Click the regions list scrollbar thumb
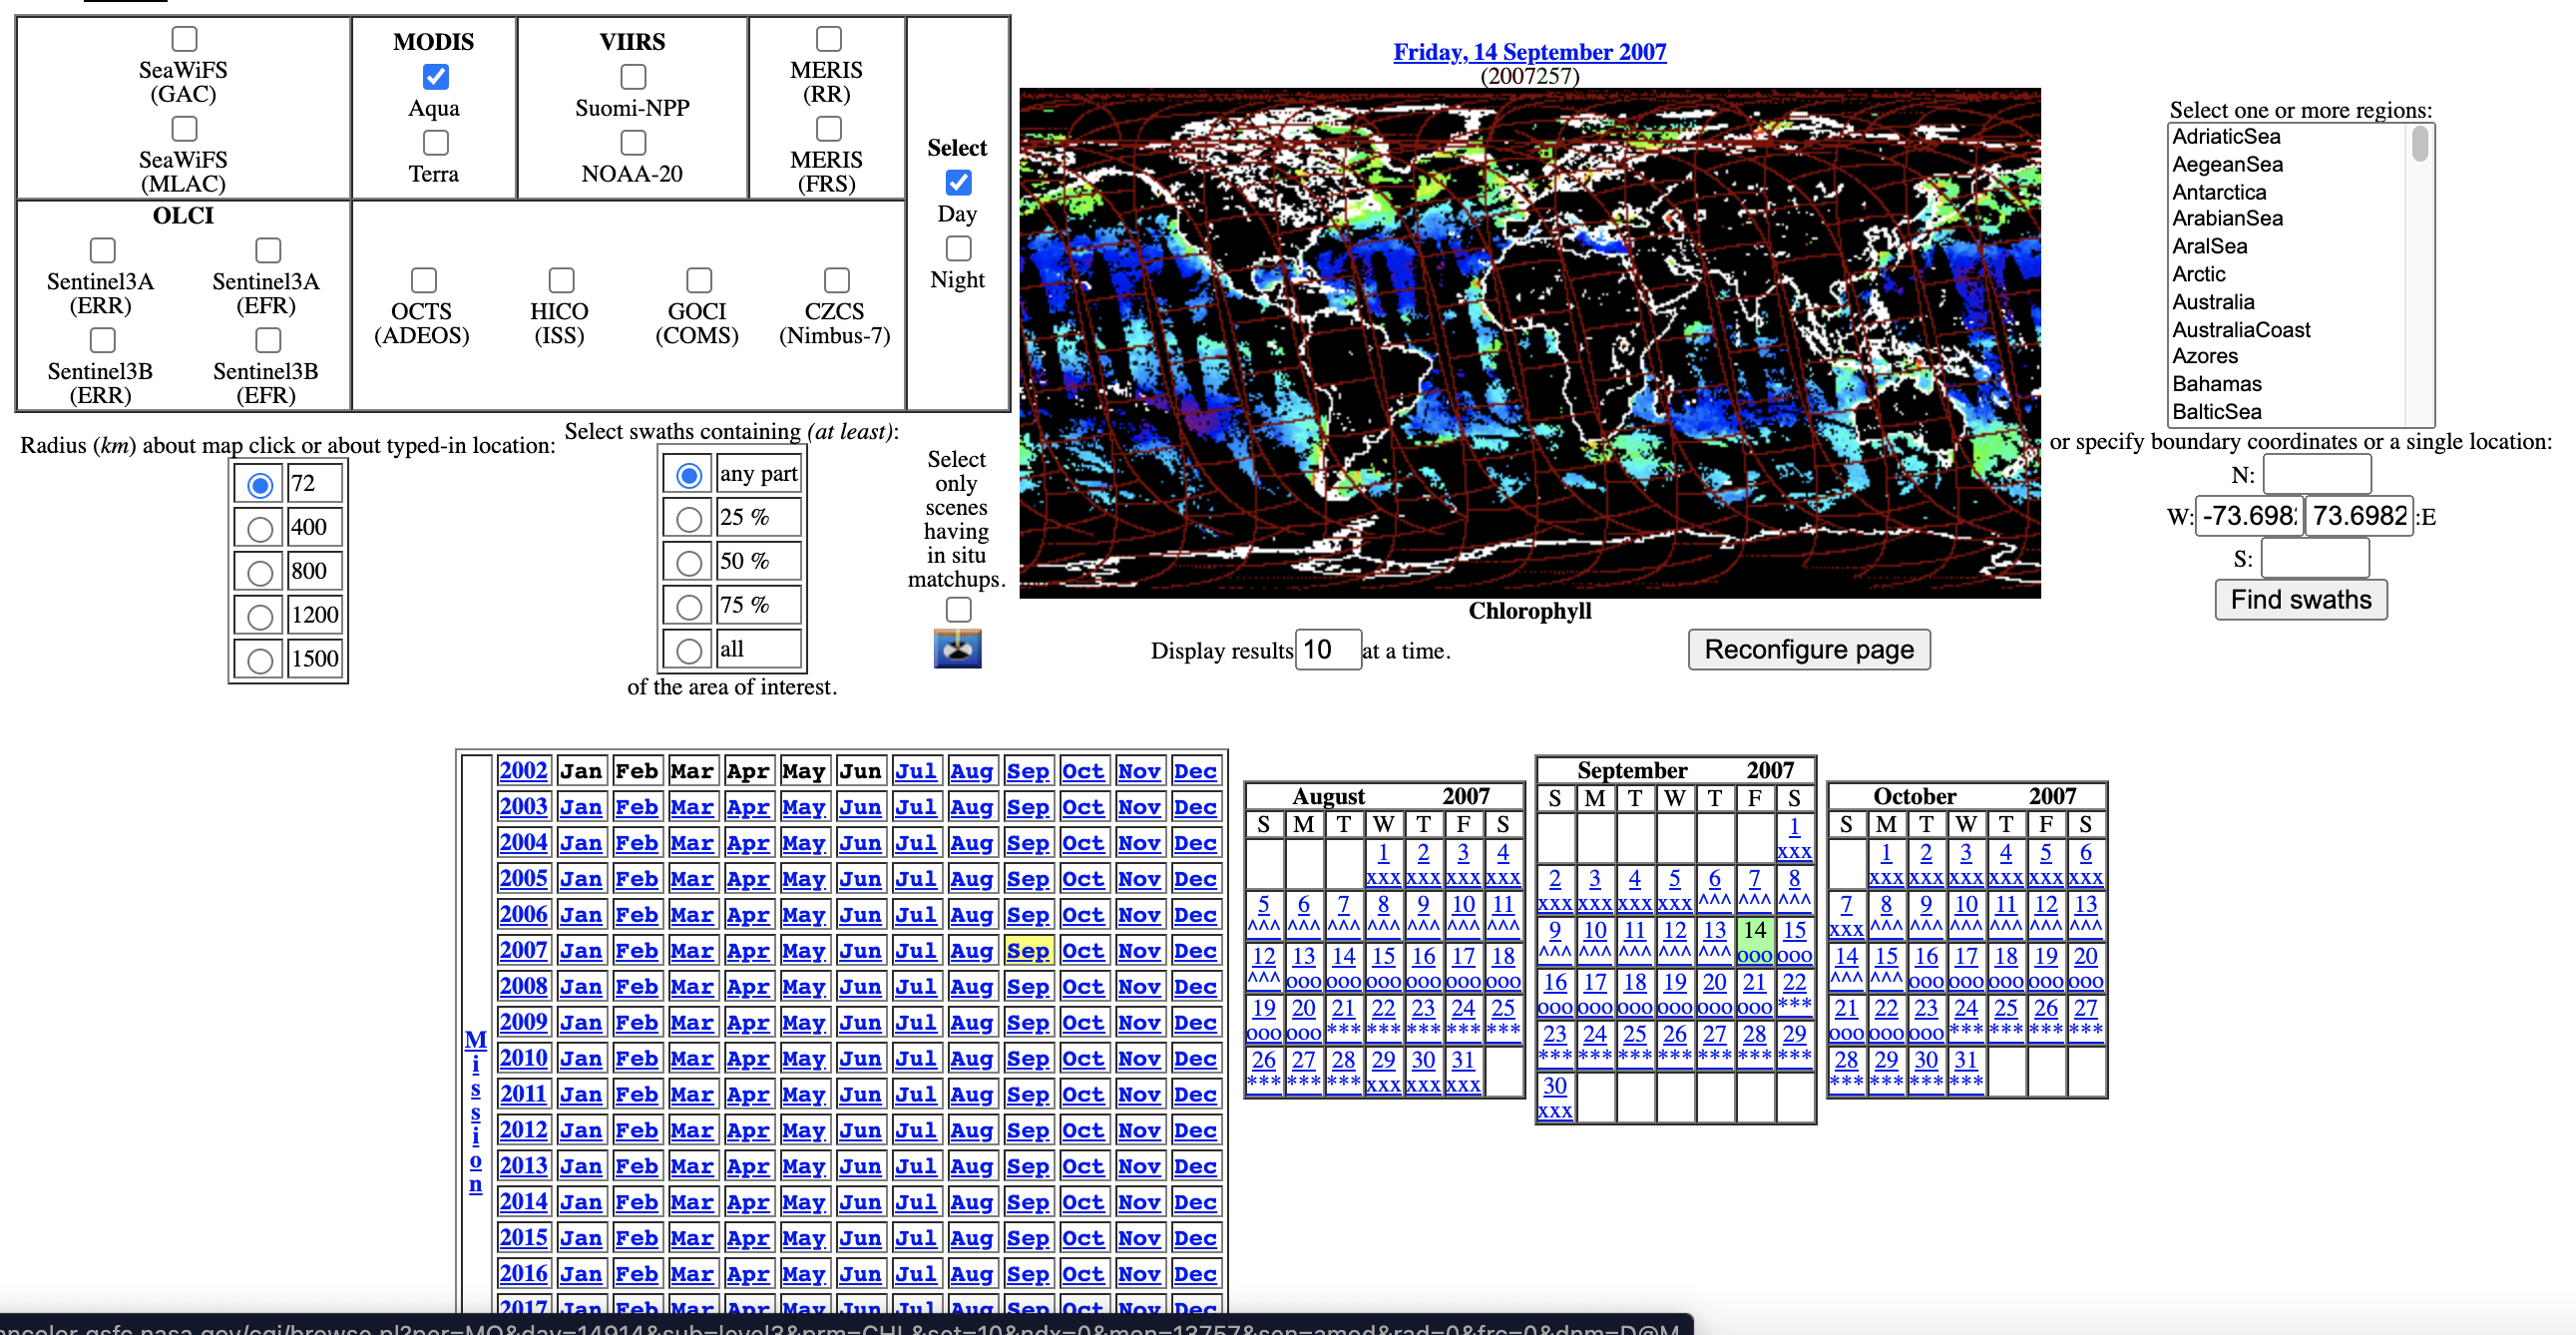 click(2419, 143)
